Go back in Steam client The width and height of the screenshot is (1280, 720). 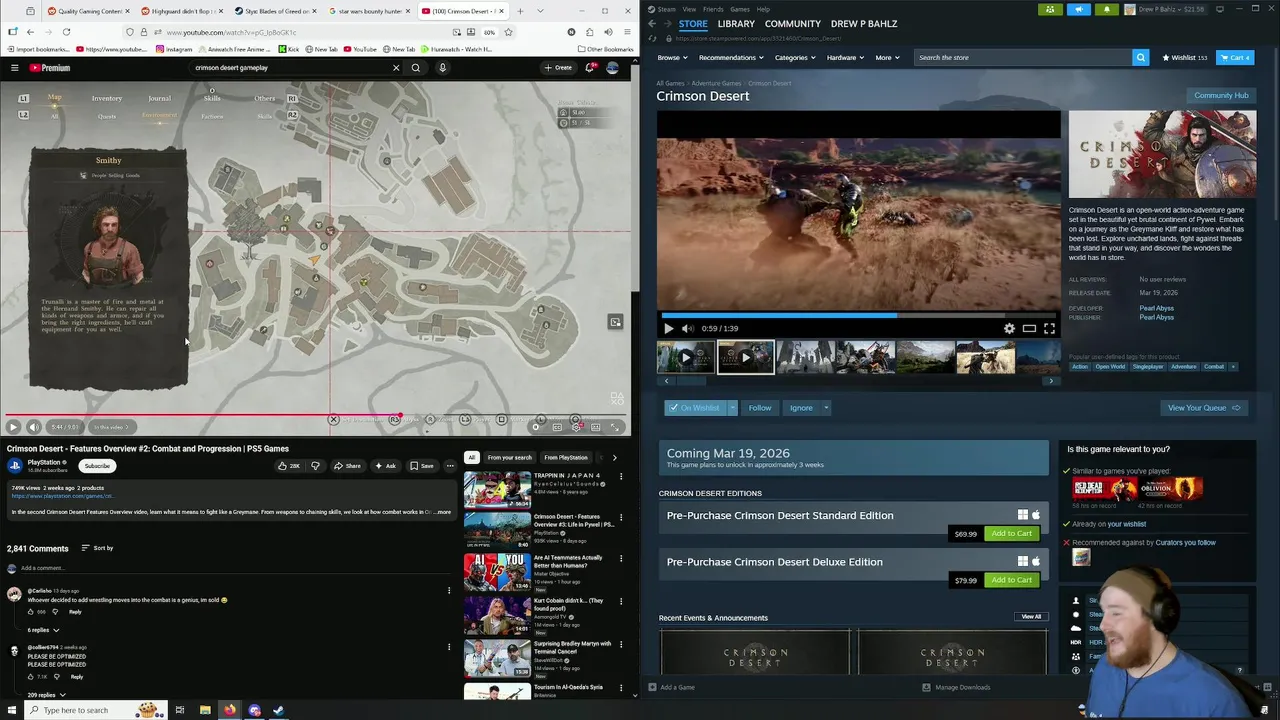coord(652,23)
